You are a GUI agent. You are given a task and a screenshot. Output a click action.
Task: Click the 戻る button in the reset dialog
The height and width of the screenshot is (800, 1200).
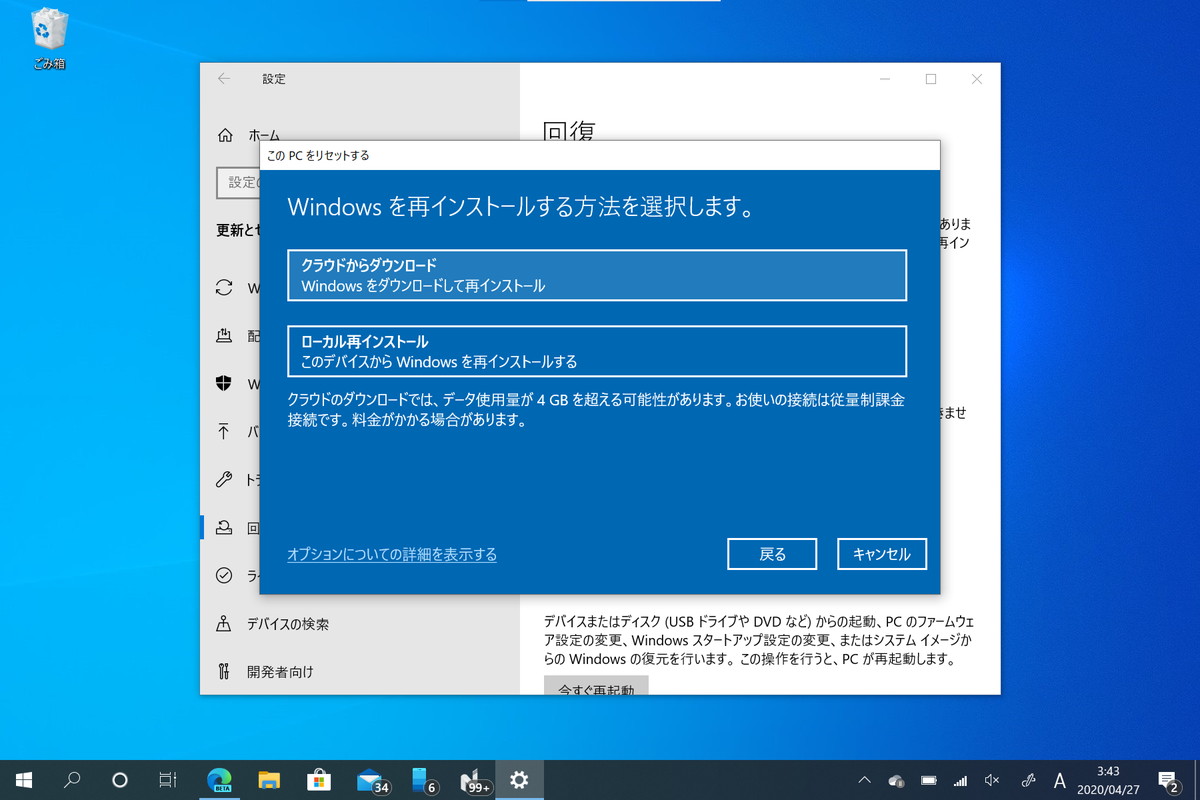772,554
